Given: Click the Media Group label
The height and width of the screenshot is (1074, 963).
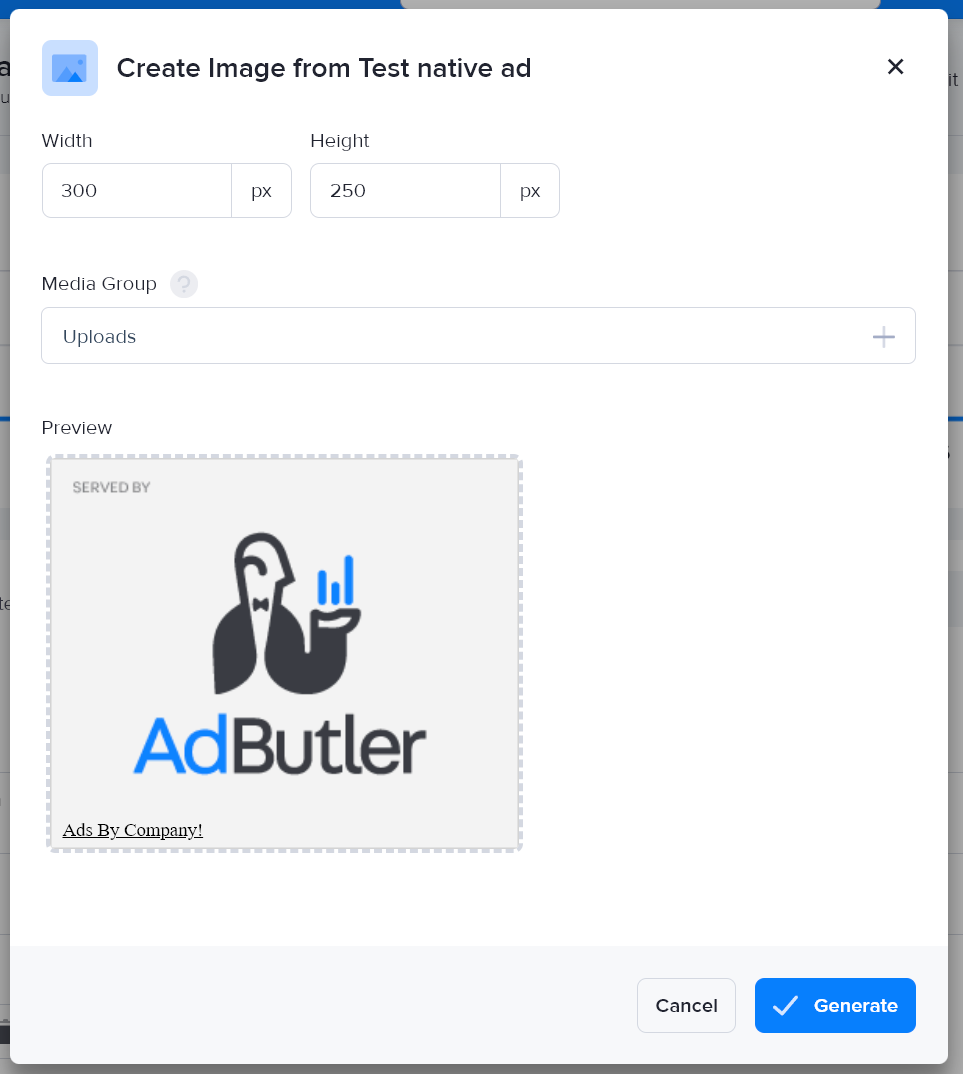Looking at the screenshot, I should (99, 284).
